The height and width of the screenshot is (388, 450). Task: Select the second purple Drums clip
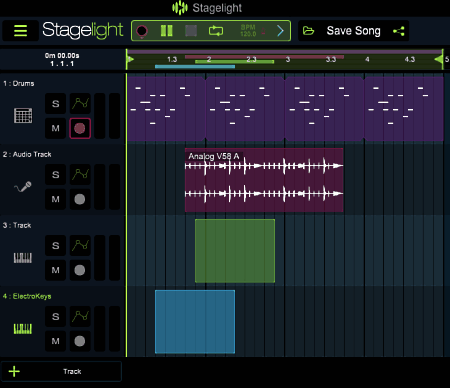click(x=245, y=109)
